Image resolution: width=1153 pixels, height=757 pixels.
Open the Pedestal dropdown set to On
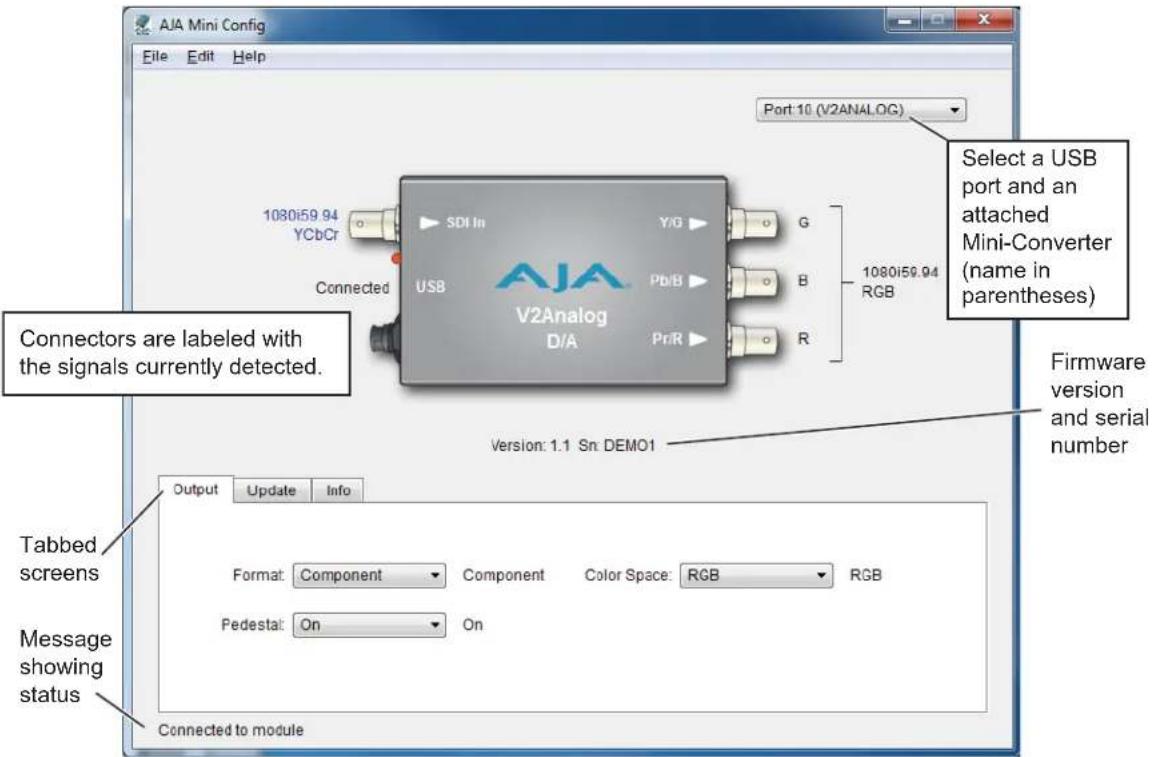tap(369, 625)
